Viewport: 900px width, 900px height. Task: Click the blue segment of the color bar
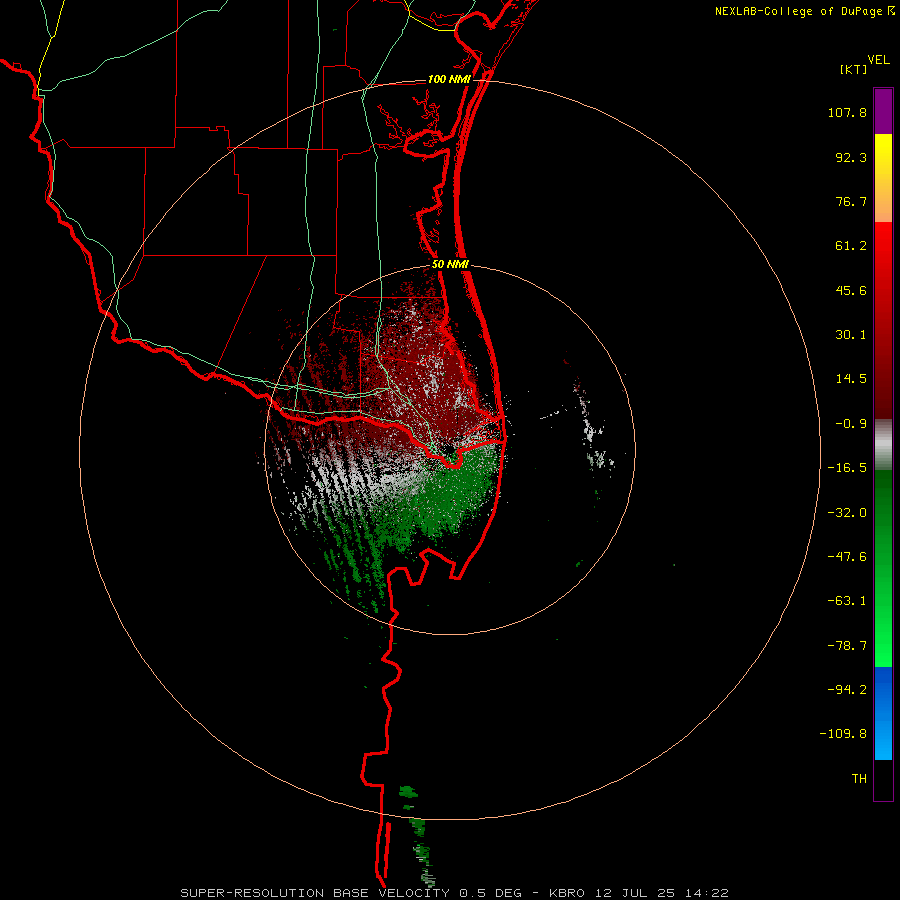883,713
